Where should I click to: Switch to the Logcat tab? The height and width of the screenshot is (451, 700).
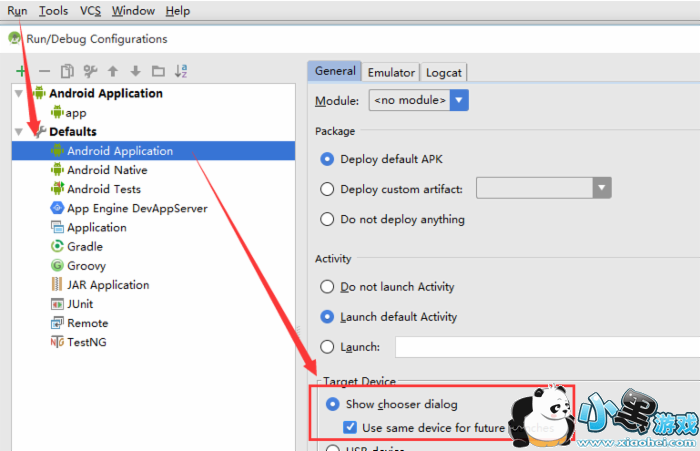(443, 72)
